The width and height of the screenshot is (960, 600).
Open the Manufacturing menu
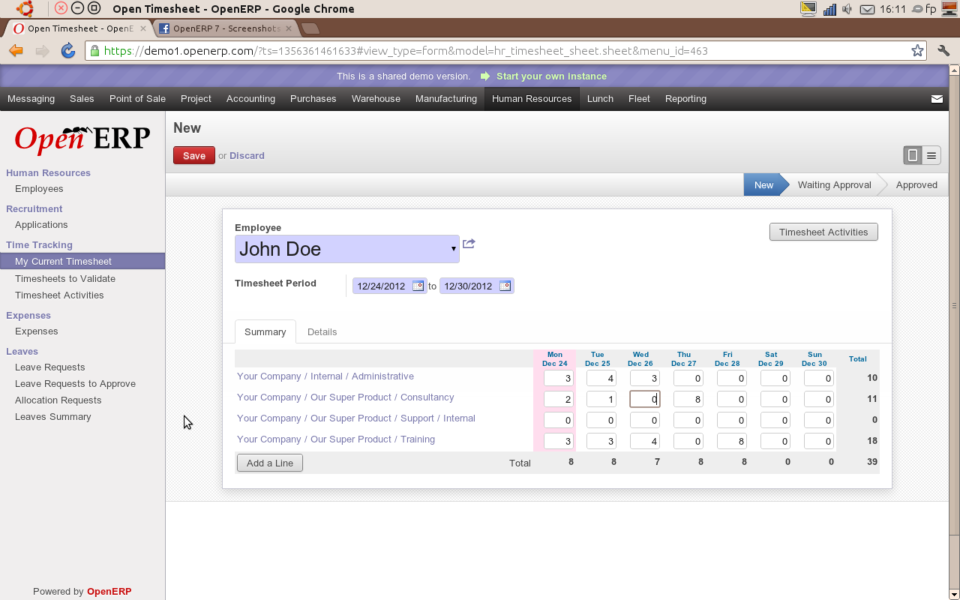[446, 99]
